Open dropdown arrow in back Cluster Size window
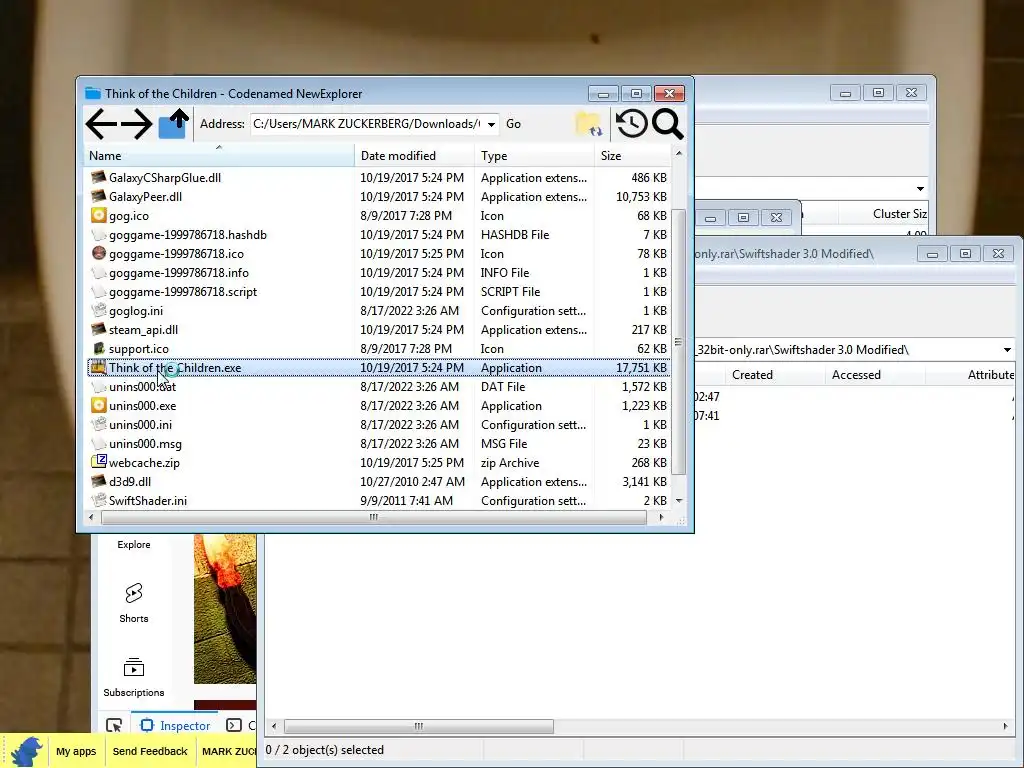This screenshot has width=1024, height=768. pos(920,189)
